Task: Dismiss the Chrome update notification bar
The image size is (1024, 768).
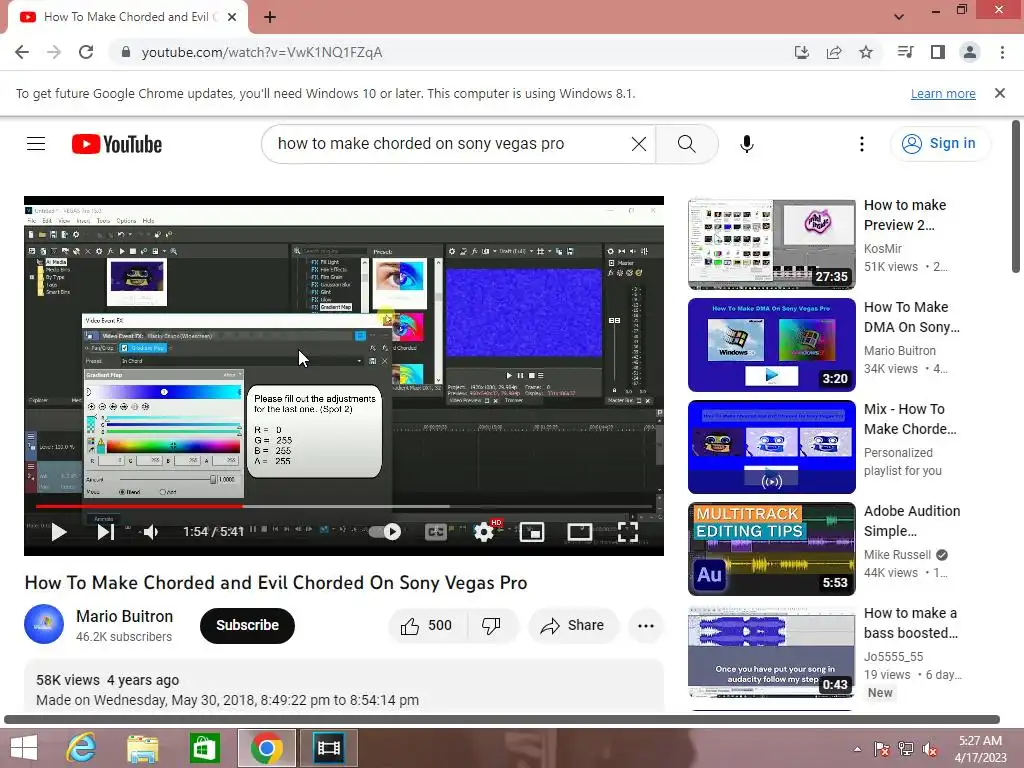Action: coord(1000,93)
